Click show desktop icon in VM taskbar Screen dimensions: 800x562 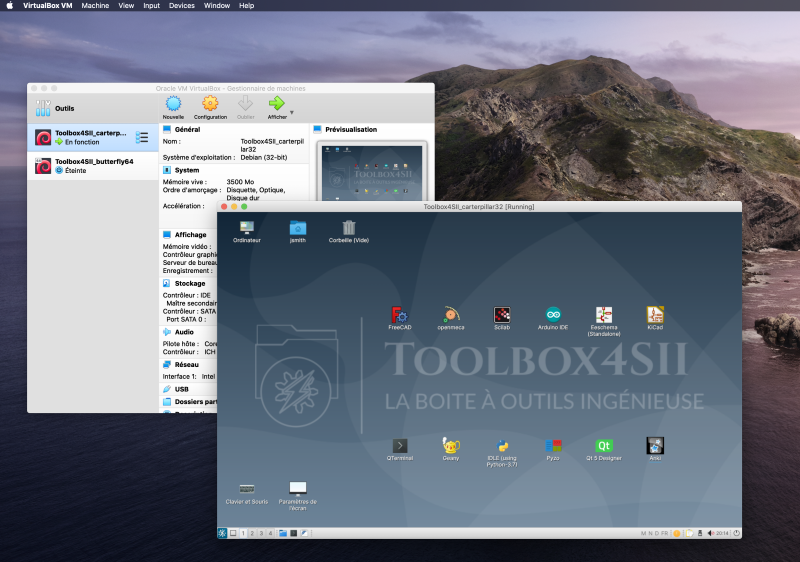pos(233,533)
